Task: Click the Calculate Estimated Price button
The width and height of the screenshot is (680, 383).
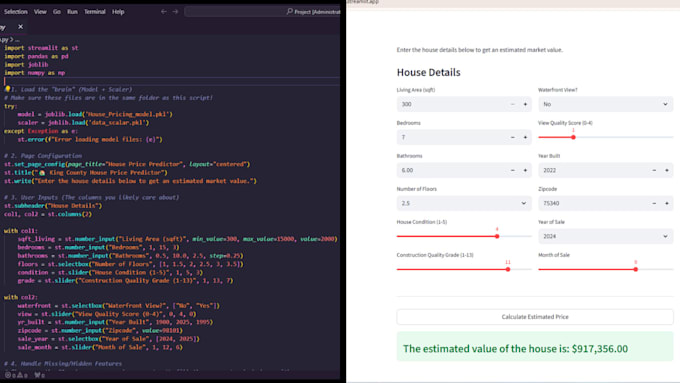Action: (x=535, y=317)
